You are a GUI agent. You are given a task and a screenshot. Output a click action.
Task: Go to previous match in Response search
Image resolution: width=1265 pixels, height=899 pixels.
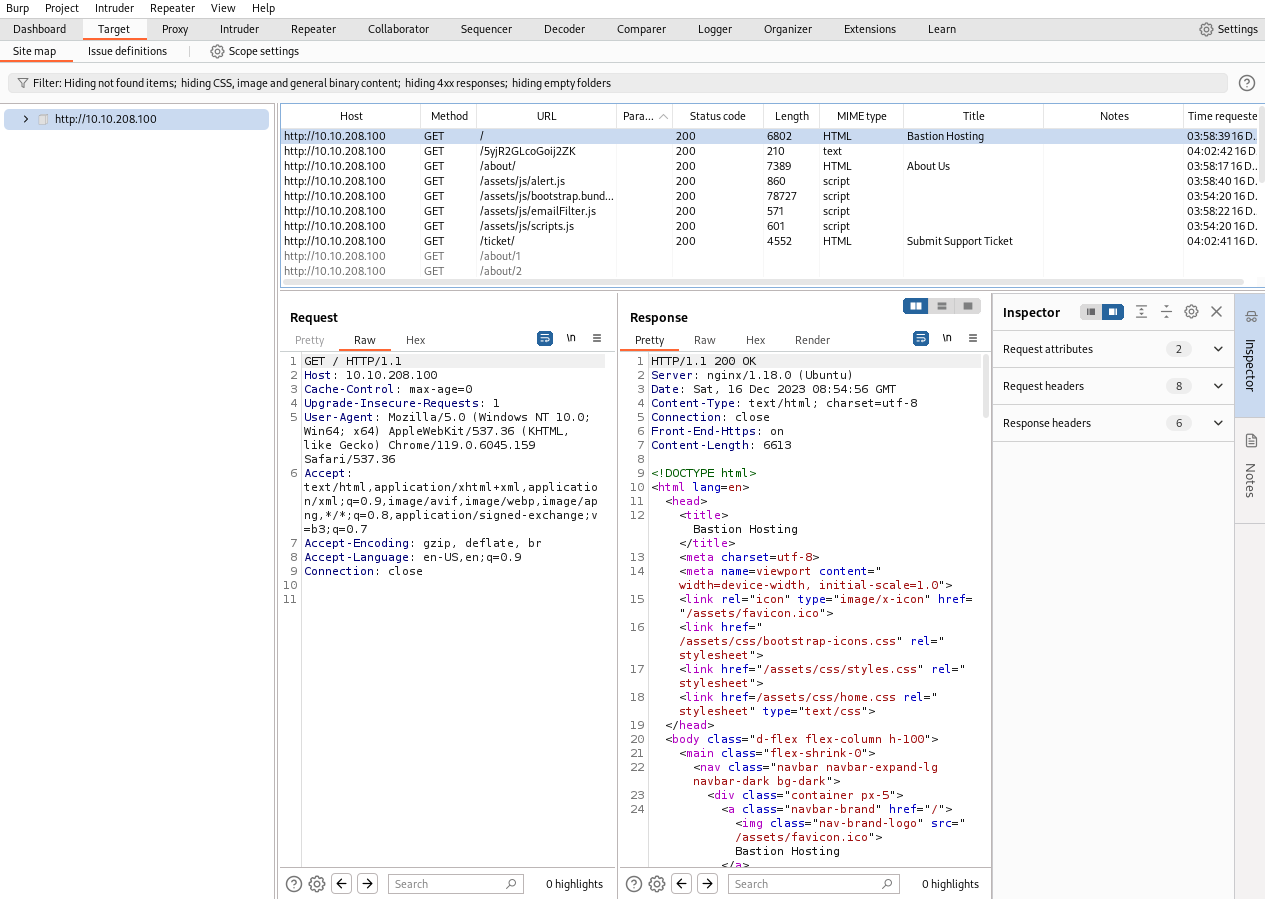pos(682,884)
